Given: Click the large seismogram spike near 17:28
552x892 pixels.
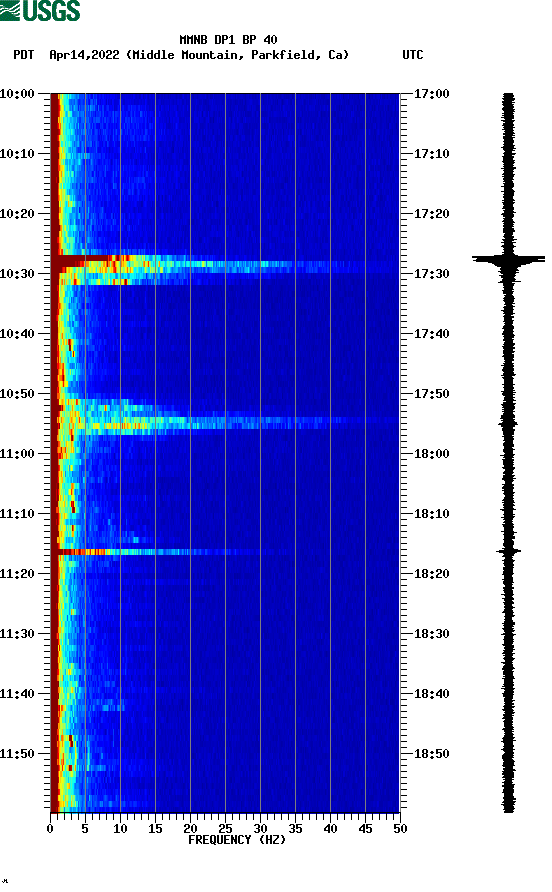Looking at the screenshot, I should click(x=508, y=259).
